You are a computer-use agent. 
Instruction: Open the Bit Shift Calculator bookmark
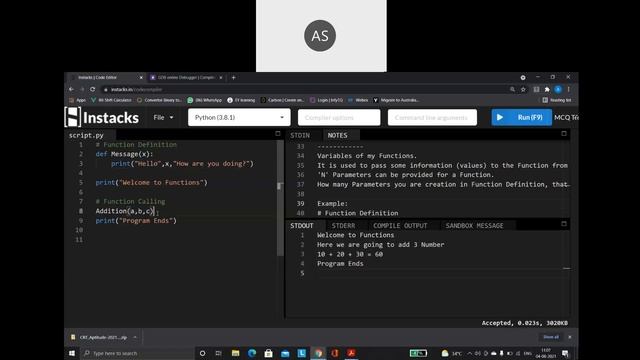(x=111, y=100)
